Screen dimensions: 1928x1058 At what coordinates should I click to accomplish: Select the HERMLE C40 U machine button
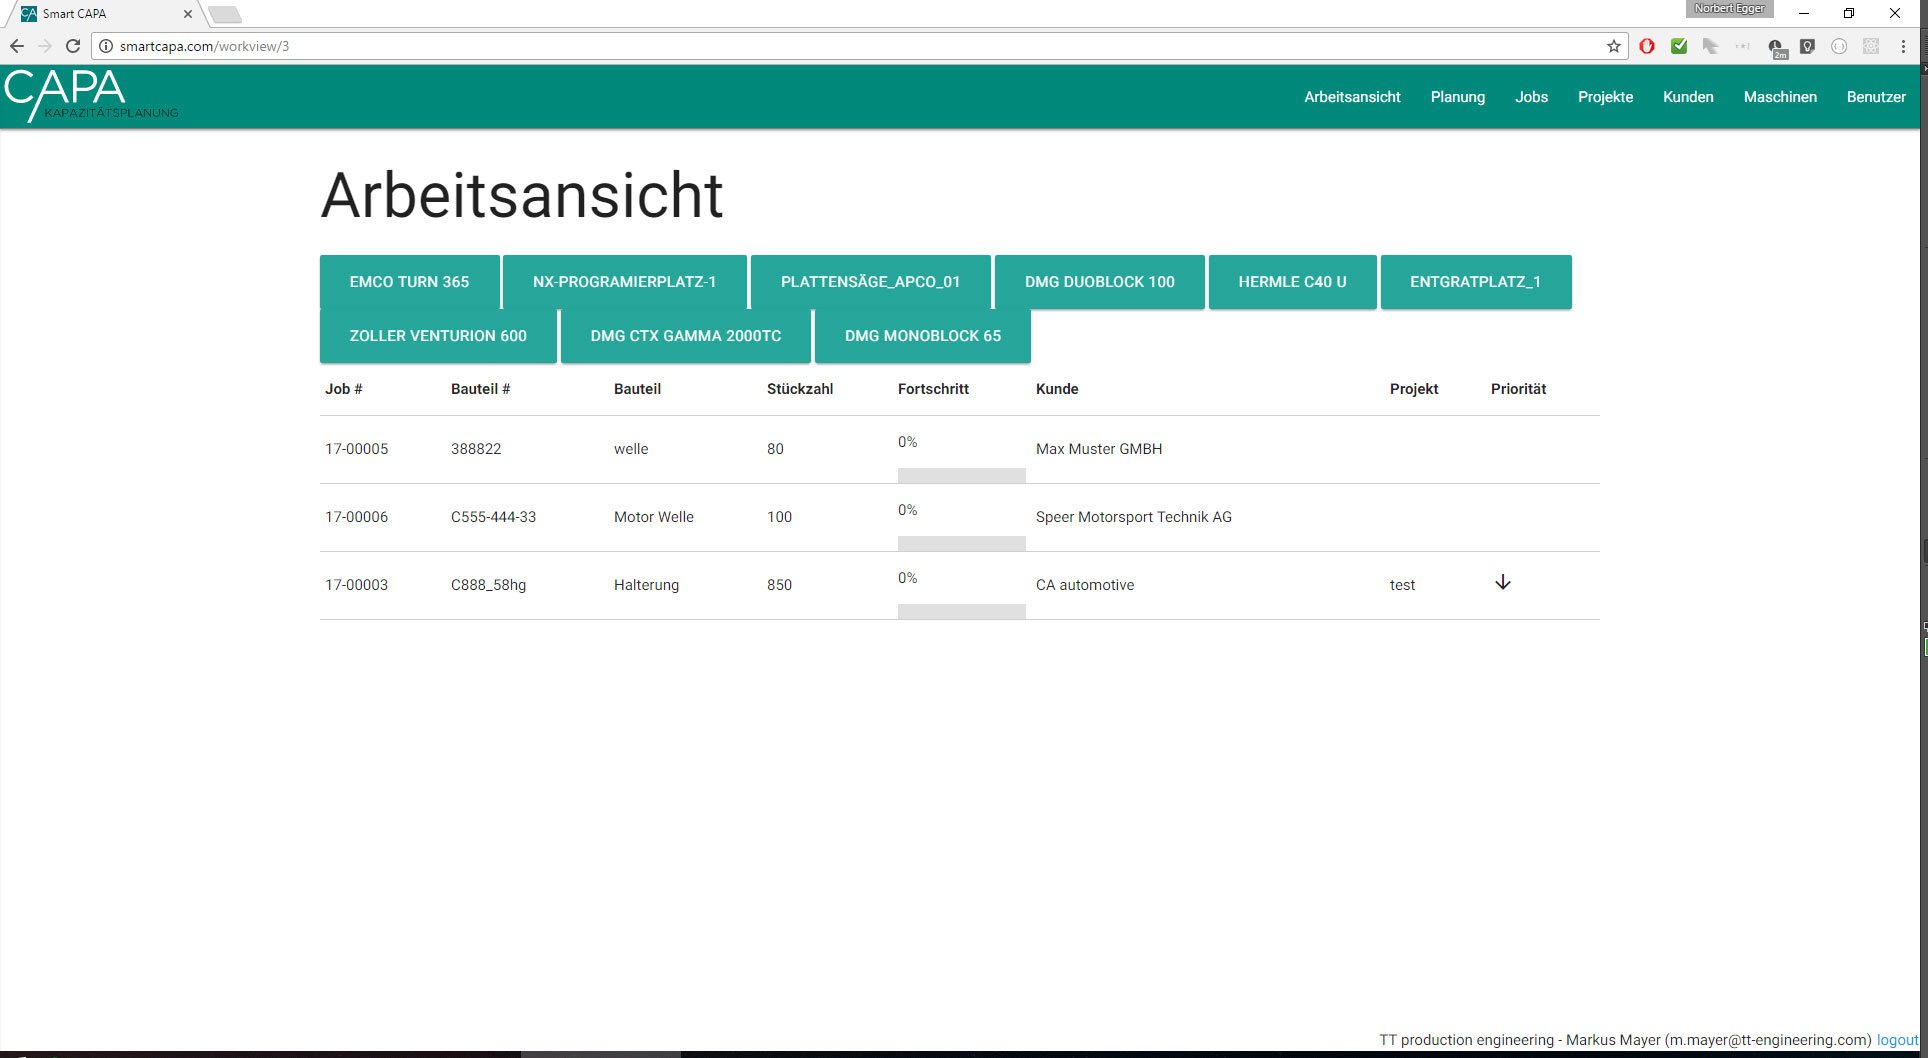click(x=1292, y=282)
